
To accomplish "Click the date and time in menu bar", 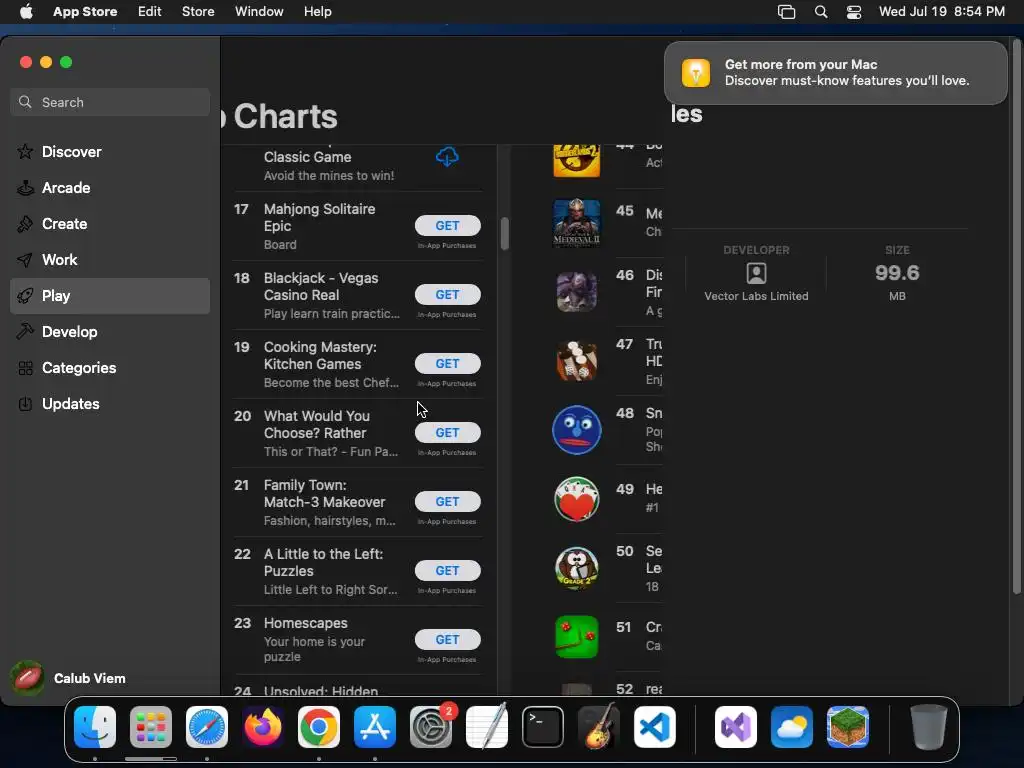I will click(942, 11).
